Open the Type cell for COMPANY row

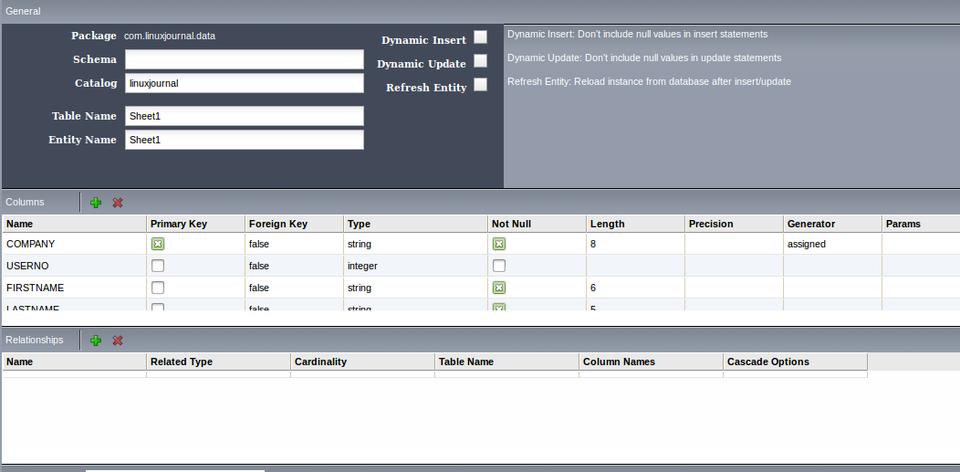(x=415, y=244)
